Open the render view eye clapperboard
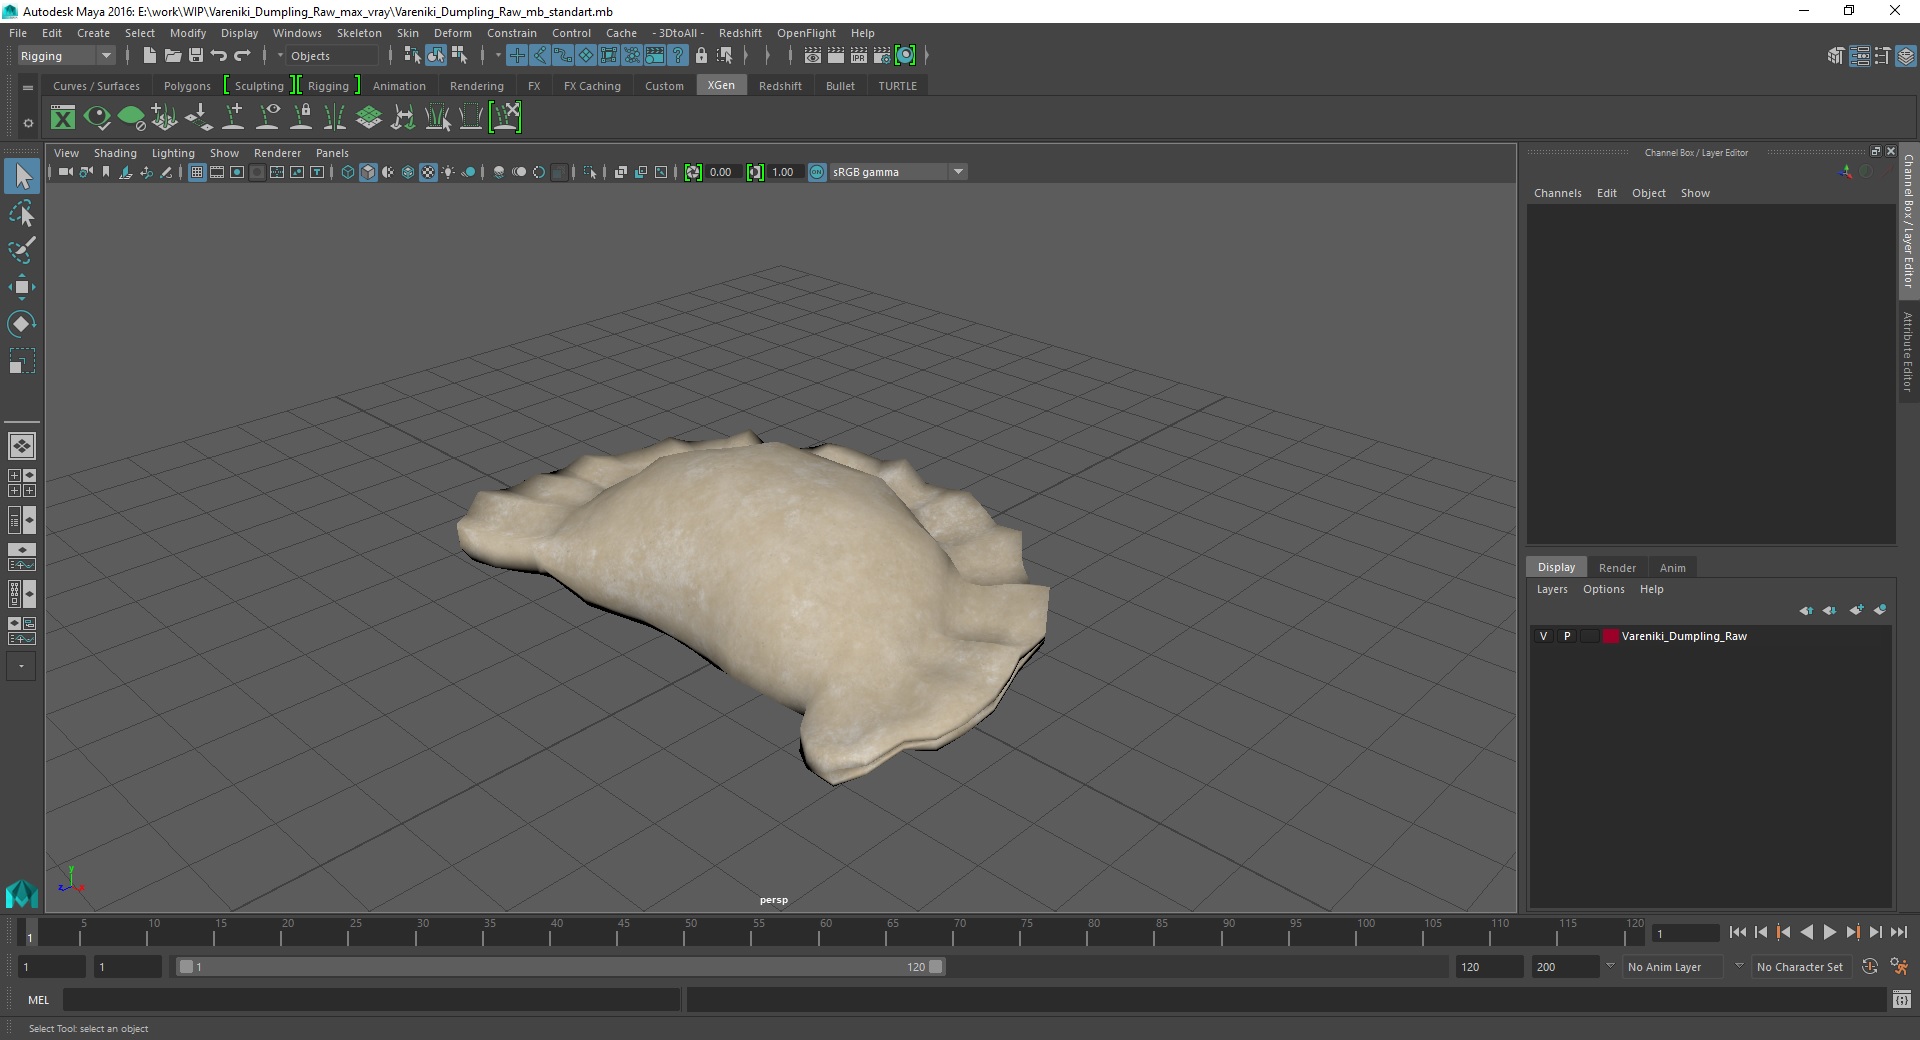 (x=813, y=56)
